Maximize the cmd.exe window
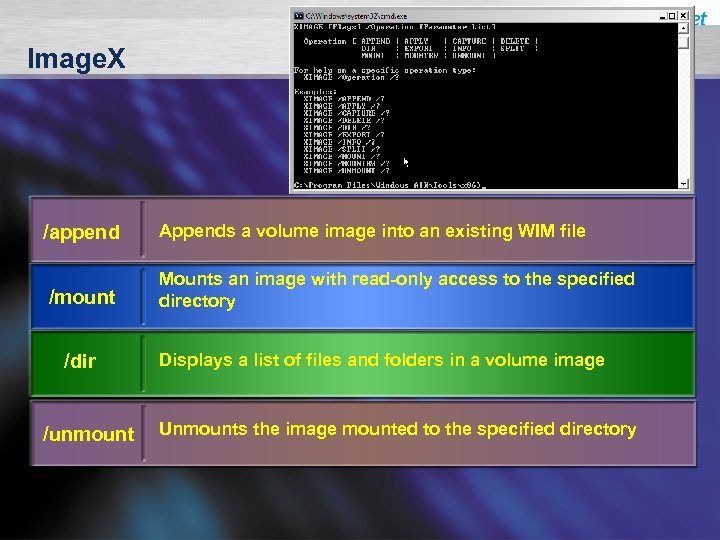Image resolution: width=720 pixels, height=540 pixels. coord(673,16)
